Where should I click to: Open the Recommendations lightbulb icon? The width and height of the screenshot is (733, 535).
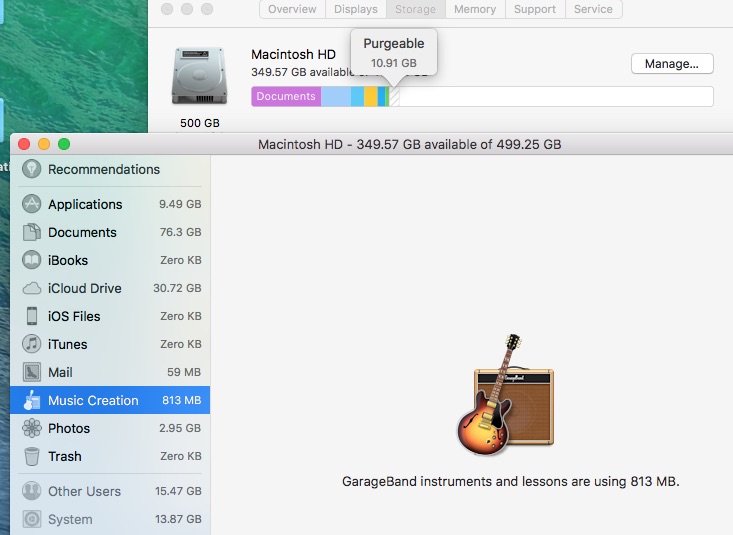point(31,169)
